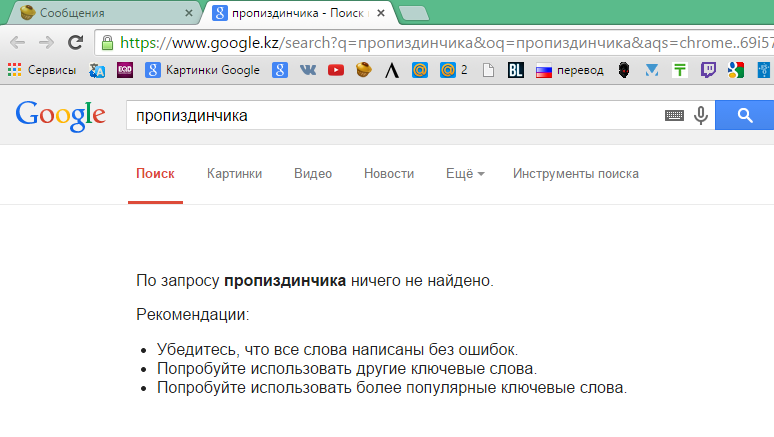Reload the page with the refresh icon
This screenshot has height=437, width=774.
point(75,43)
